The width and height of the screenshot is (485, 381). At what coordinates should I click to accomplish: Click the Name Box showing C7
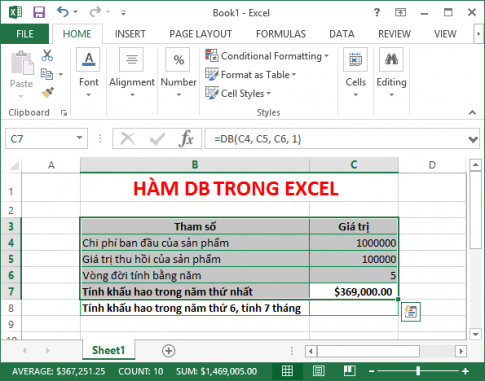40,138
